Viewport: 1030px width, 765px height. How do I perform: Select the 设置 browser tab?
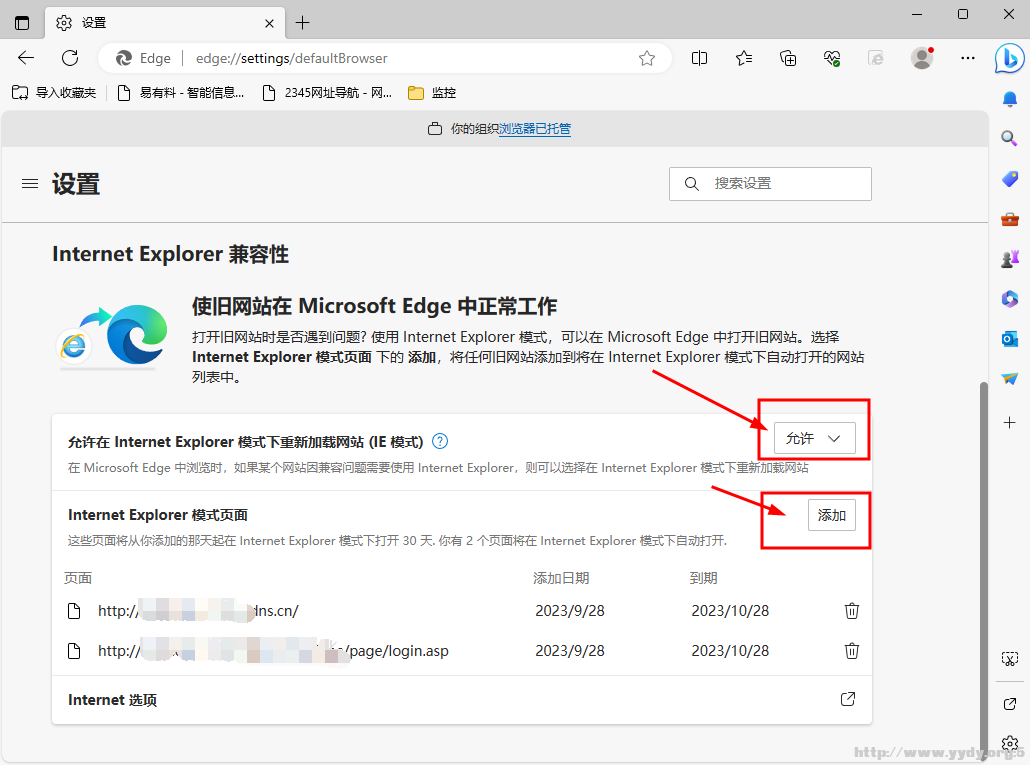[x=165, y=23]
